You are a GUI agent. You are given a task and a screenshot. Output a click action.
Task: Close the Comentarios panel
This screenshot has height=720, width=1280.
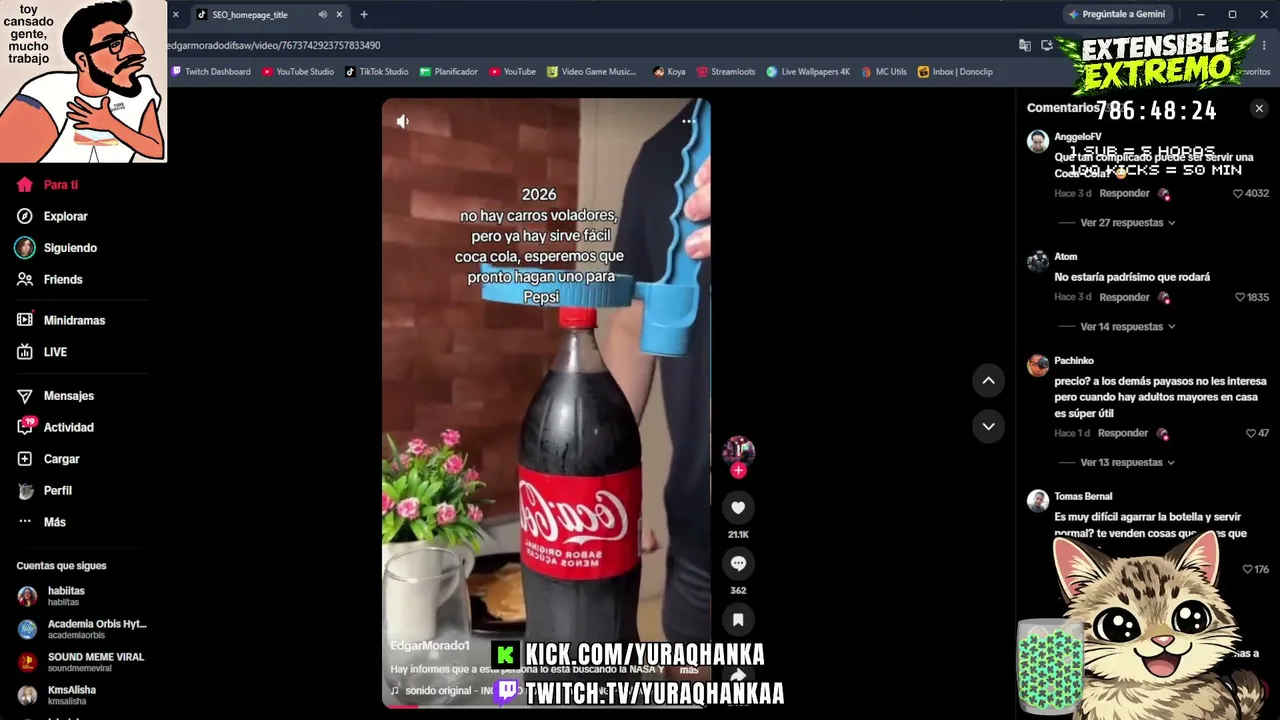(x=1259, y=108)
